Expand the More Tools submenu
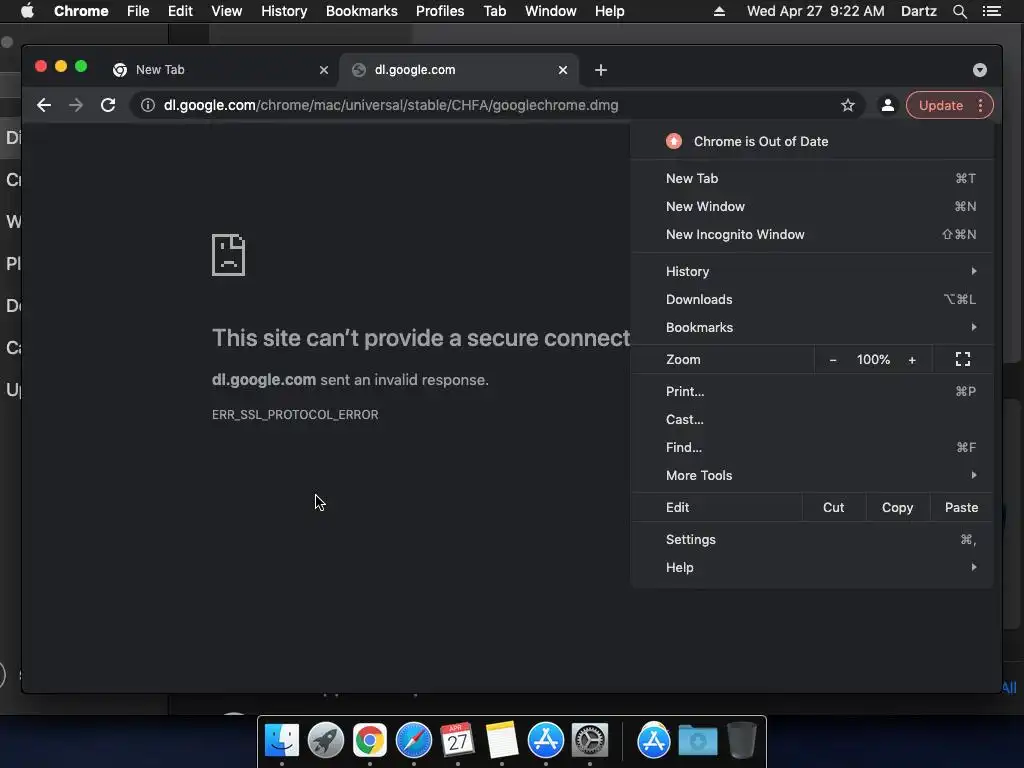1024x768 pixels. coord(812,475)
